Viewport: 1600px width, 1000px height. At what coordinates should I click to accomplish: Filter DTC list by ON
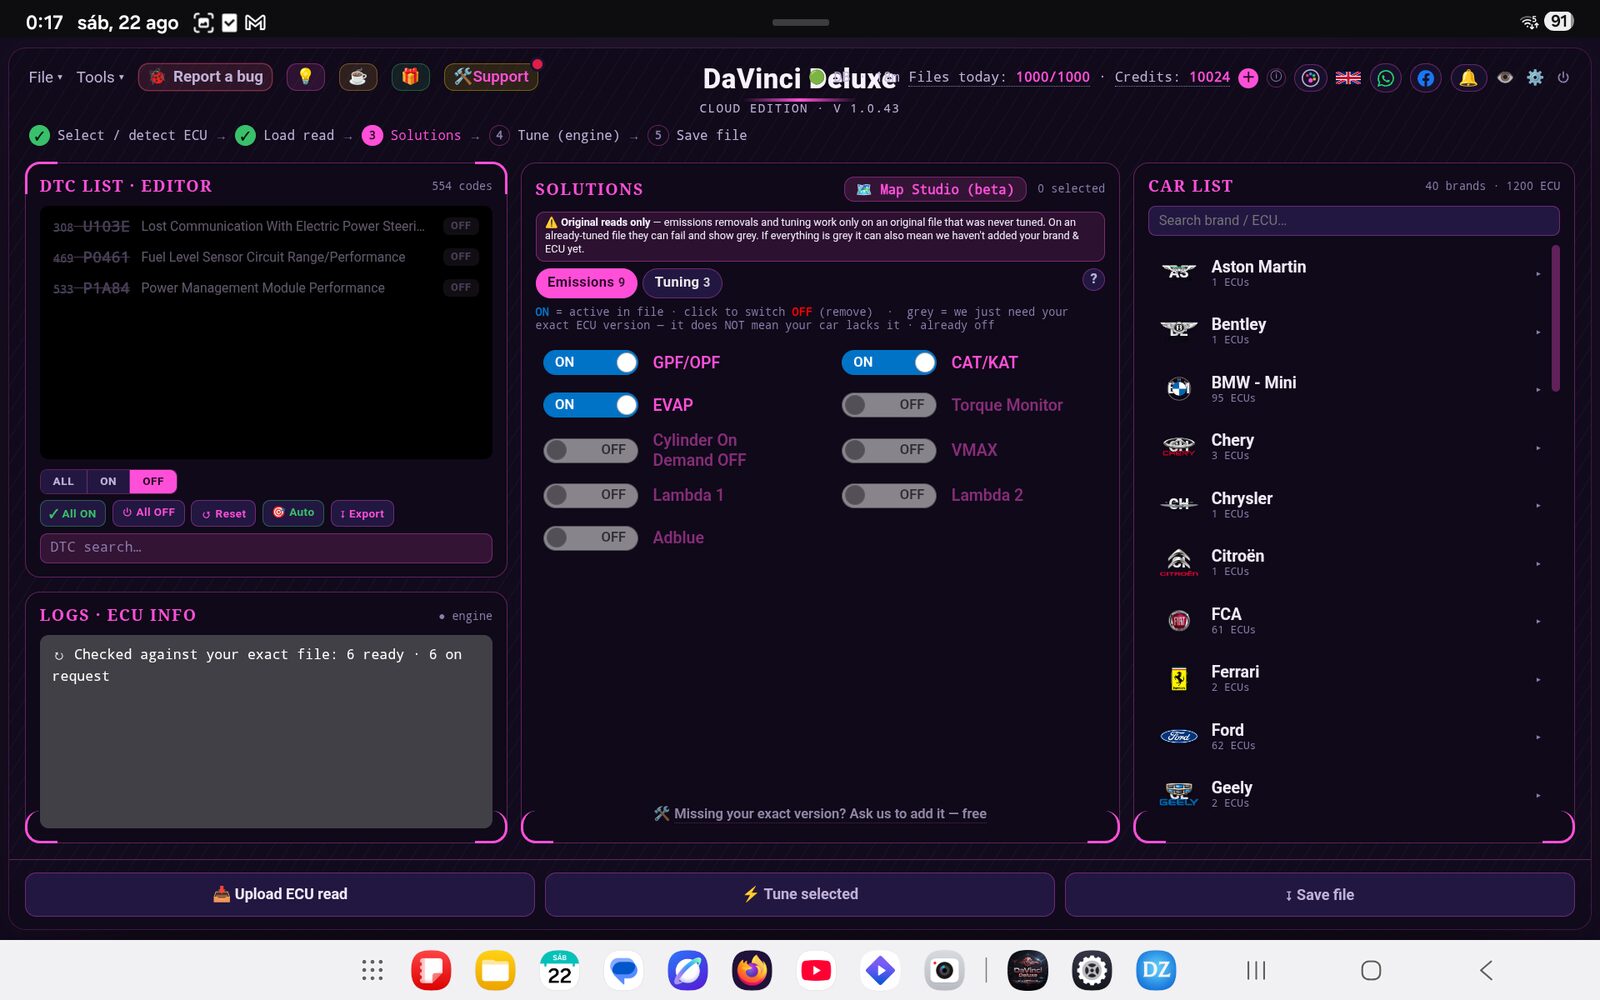coord(108,481)
